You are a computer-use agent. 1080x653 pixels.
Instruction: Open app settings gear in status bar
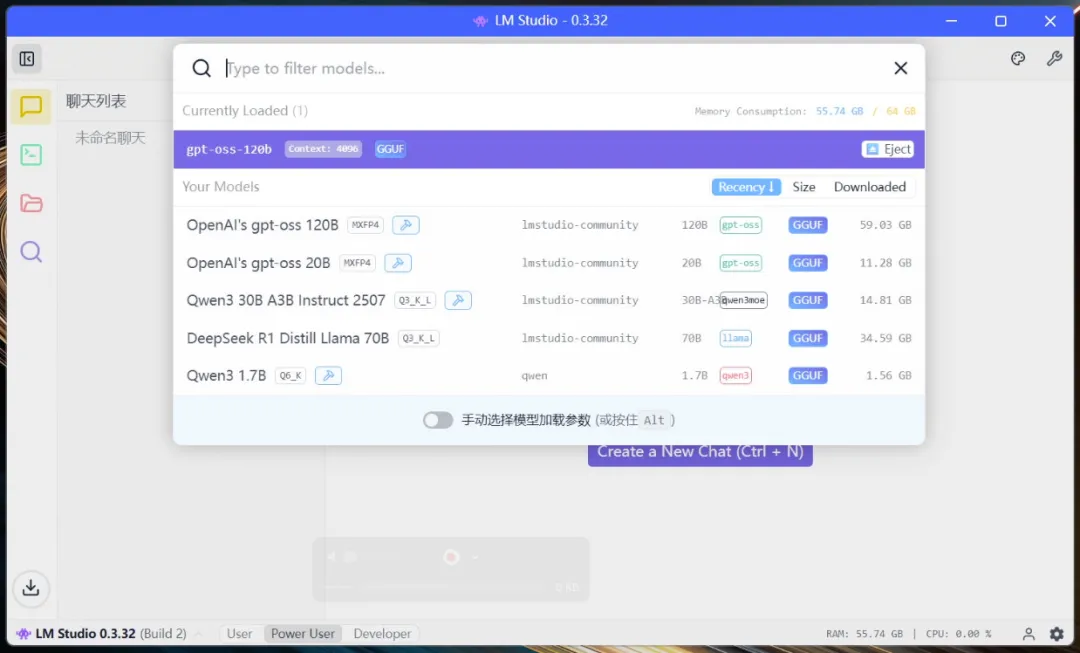(x=1057, y=634)
